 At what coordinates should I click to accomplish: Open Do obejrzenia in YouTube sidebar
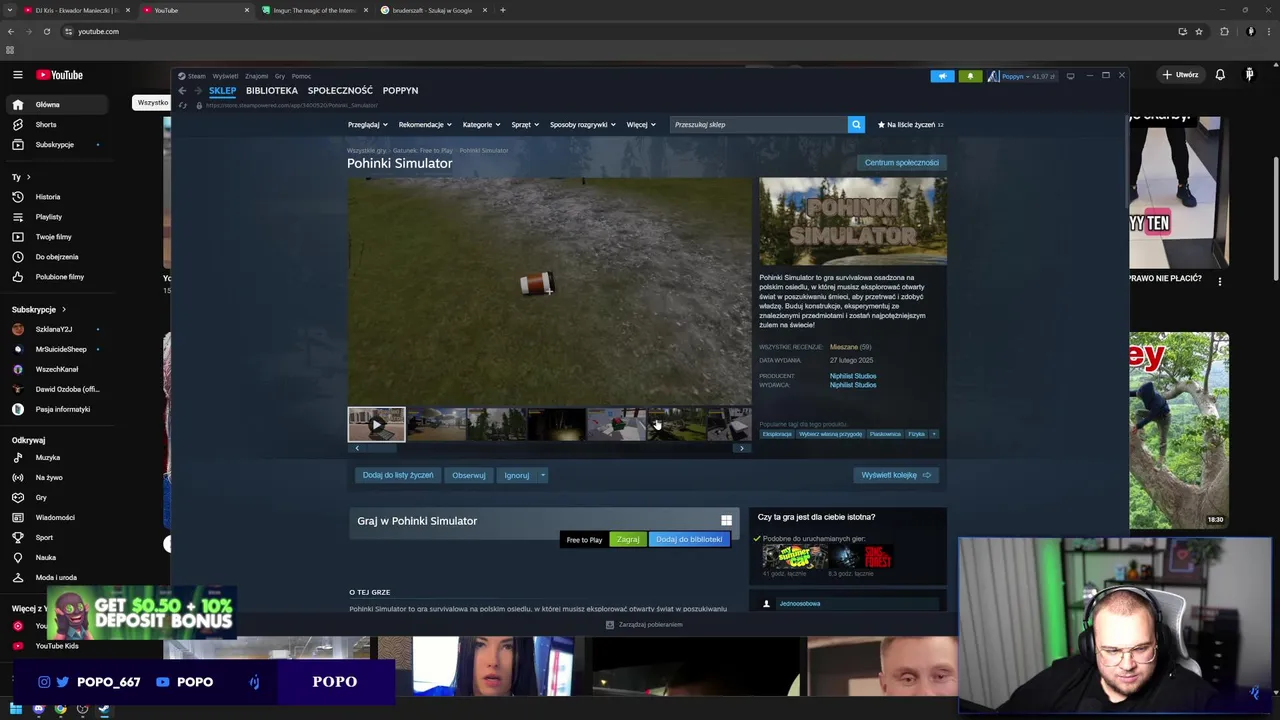(56, 257)
